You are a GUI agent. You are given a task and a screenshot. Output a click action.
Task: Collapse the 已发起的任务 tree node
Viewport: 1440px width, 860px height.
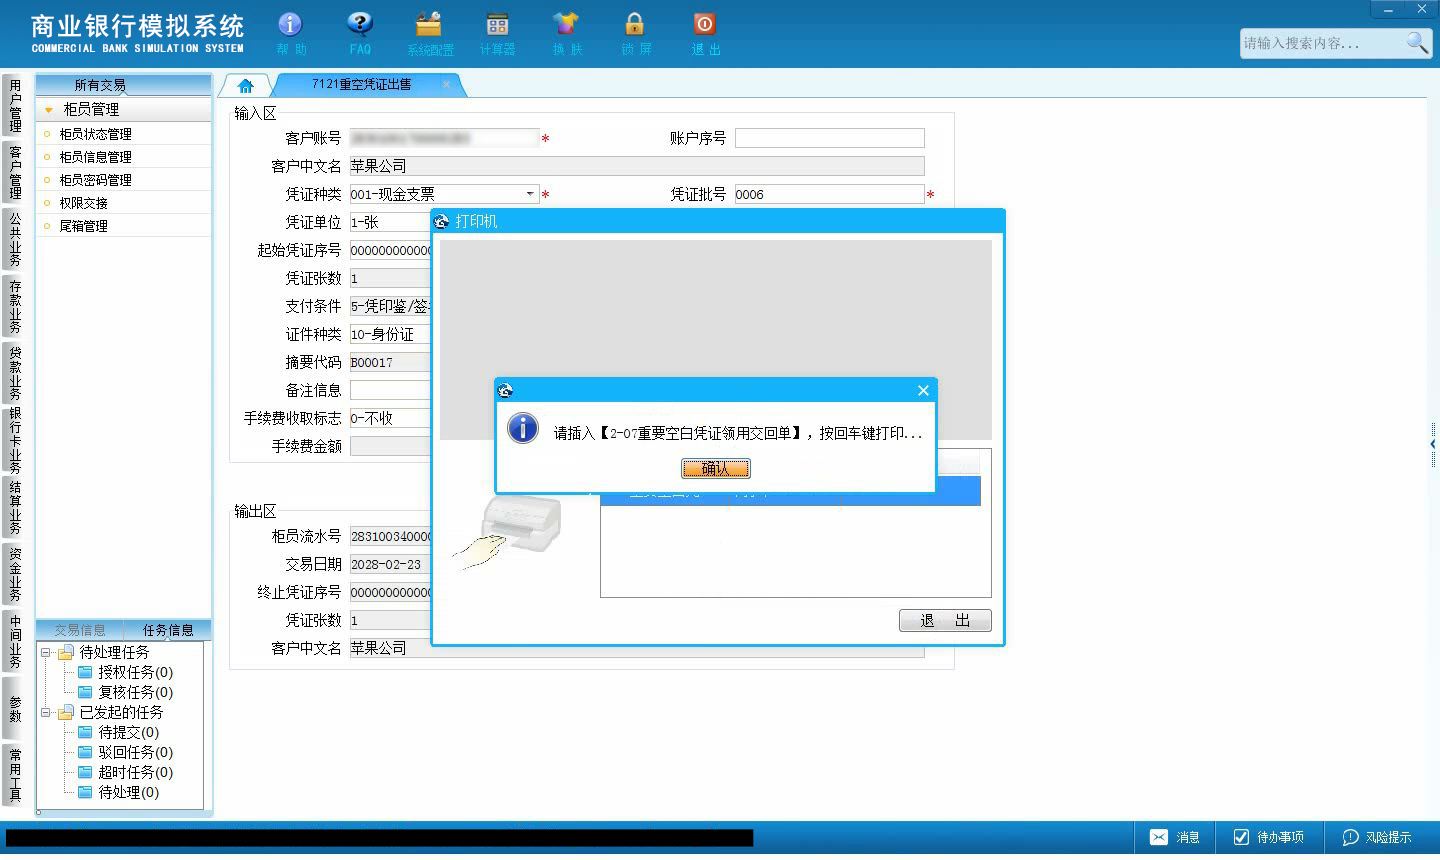click(x=45, y=713)
